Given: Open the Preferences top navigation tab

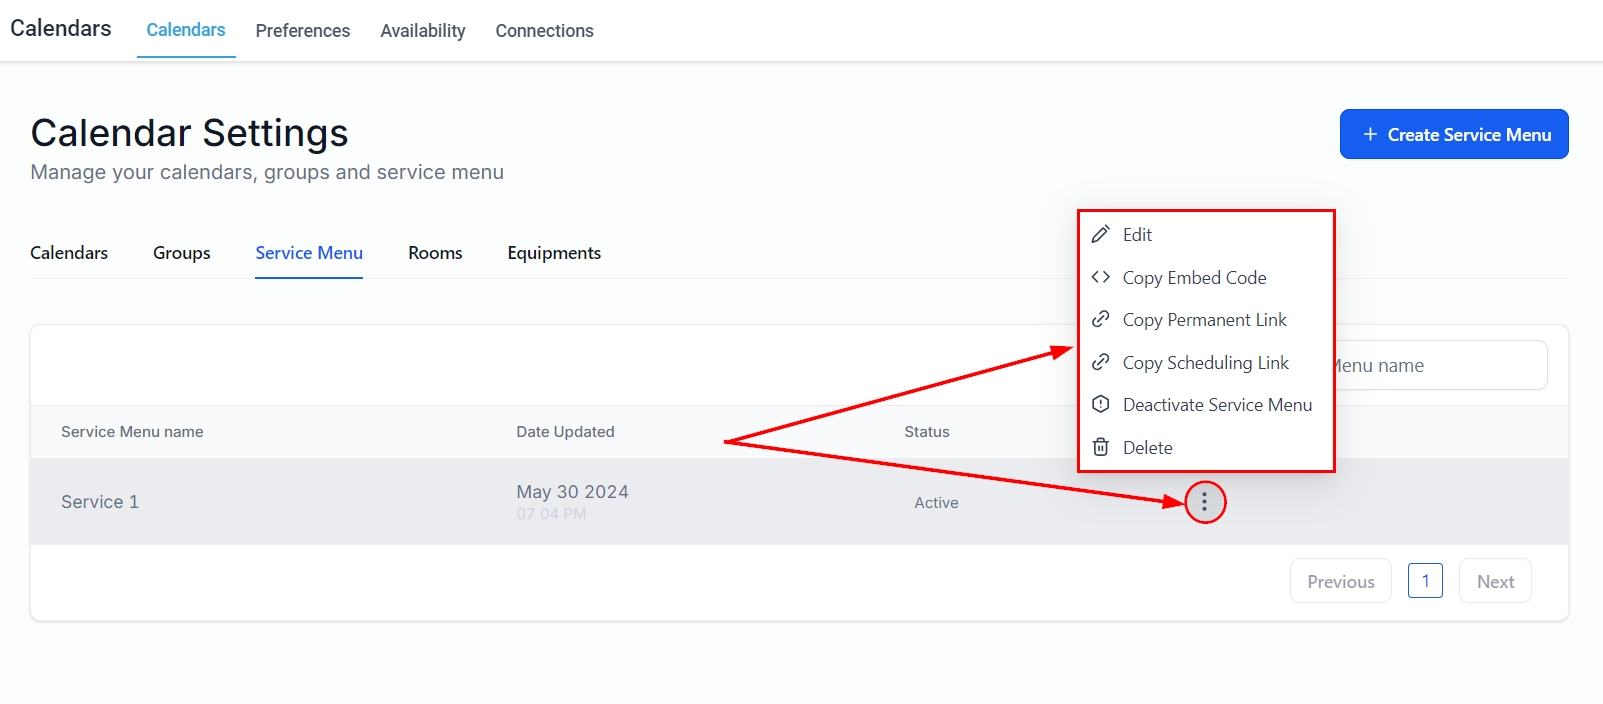Looking at the screenshot, I should [x=302, y=31].
